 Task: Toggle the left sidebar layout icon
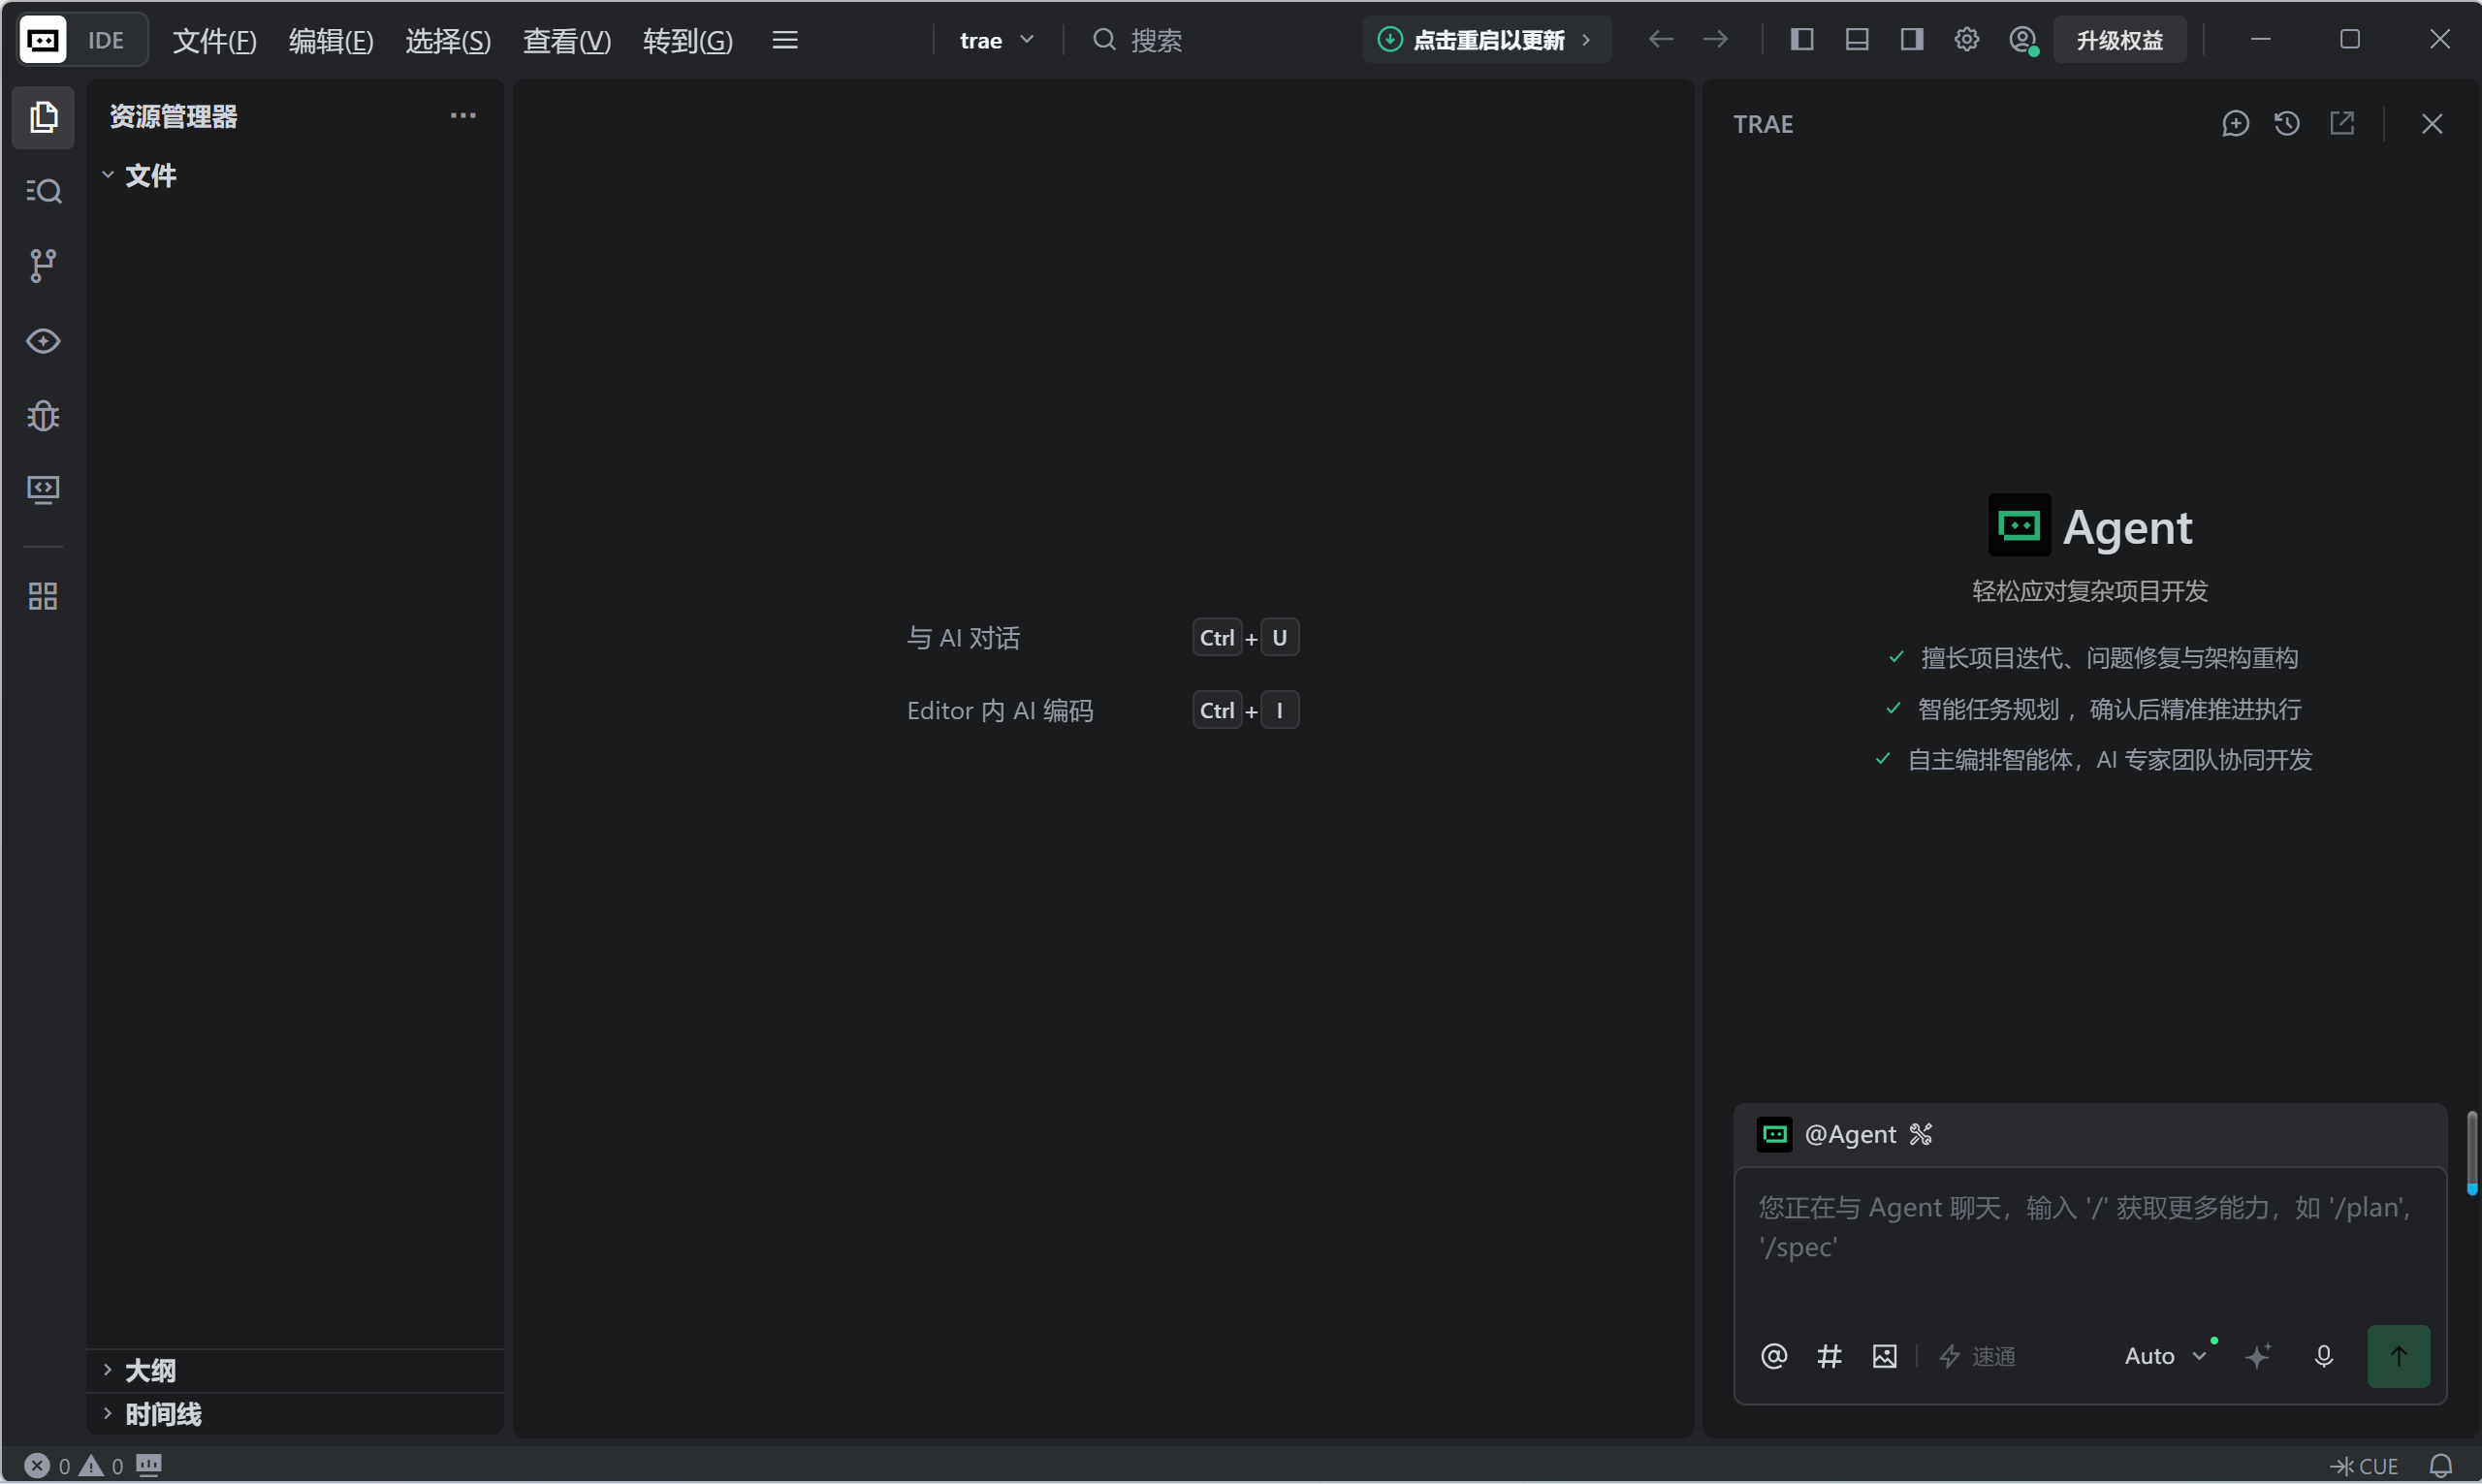point(1802,40)
